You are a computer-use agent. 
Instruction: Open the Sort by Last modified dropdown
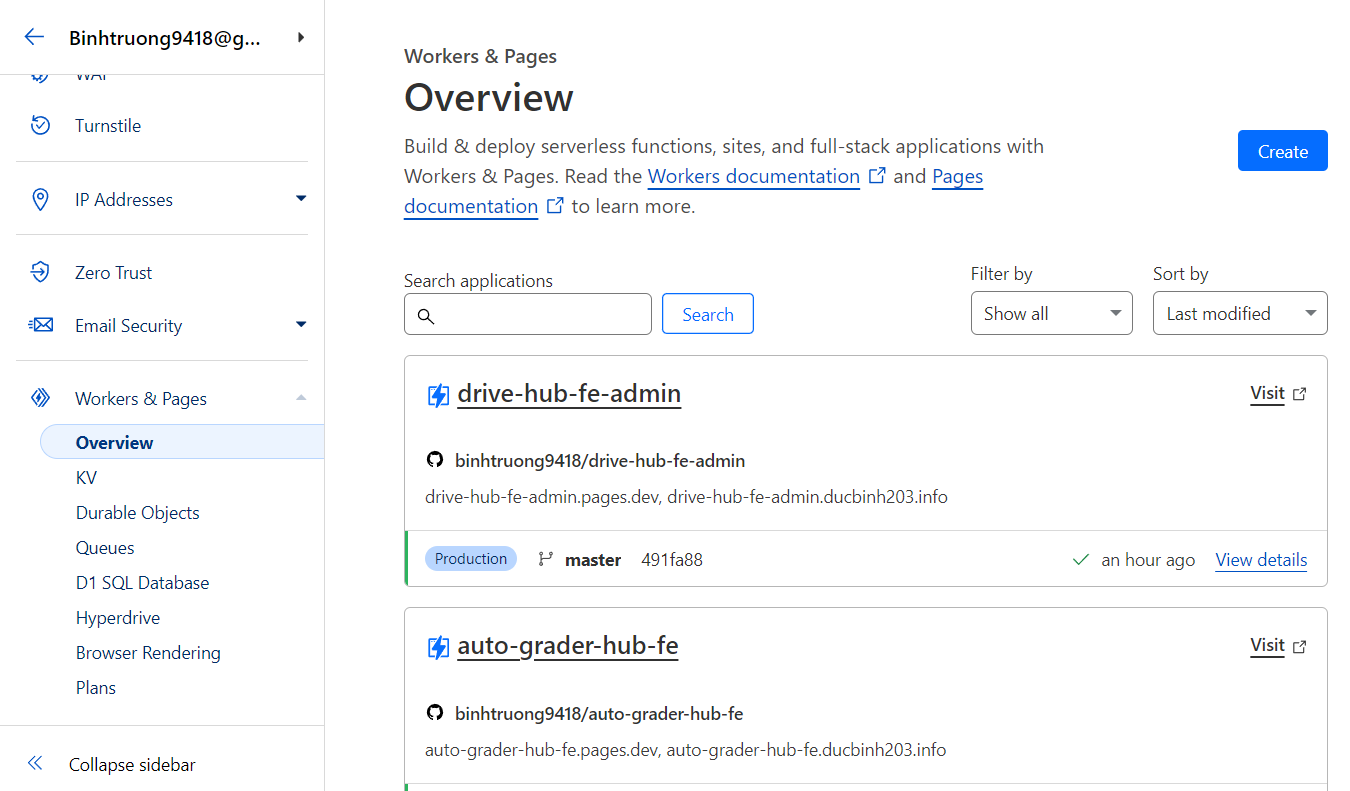[1240, 314]
